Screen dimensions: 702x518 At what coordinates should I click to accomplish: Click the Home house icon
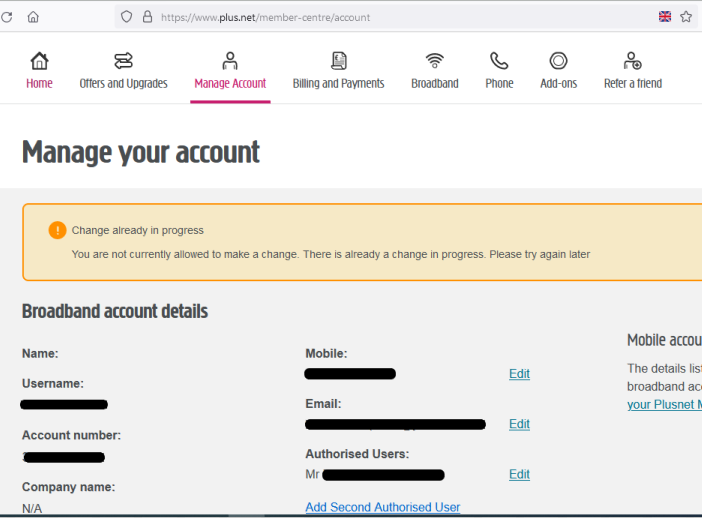[39, 61]
